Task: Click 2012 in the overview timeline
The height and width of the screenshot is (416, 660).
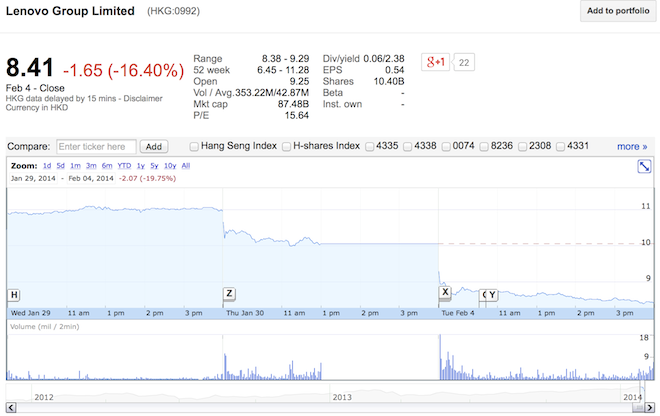Action: pyautogui.click(x=44, y=397)
